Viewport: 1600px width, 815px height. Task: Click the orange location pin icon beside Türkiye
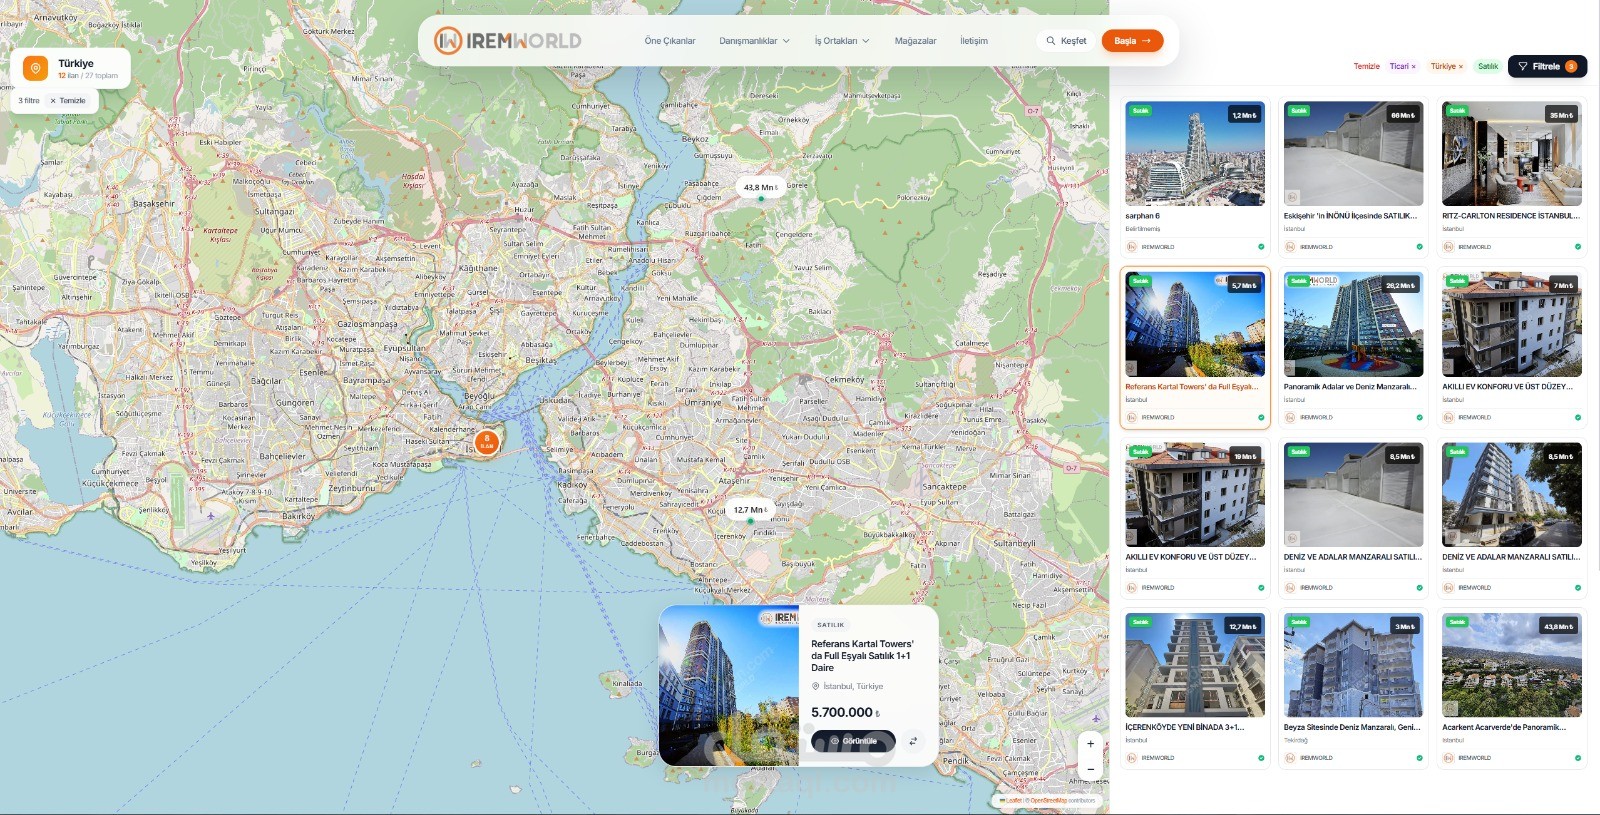35,68
